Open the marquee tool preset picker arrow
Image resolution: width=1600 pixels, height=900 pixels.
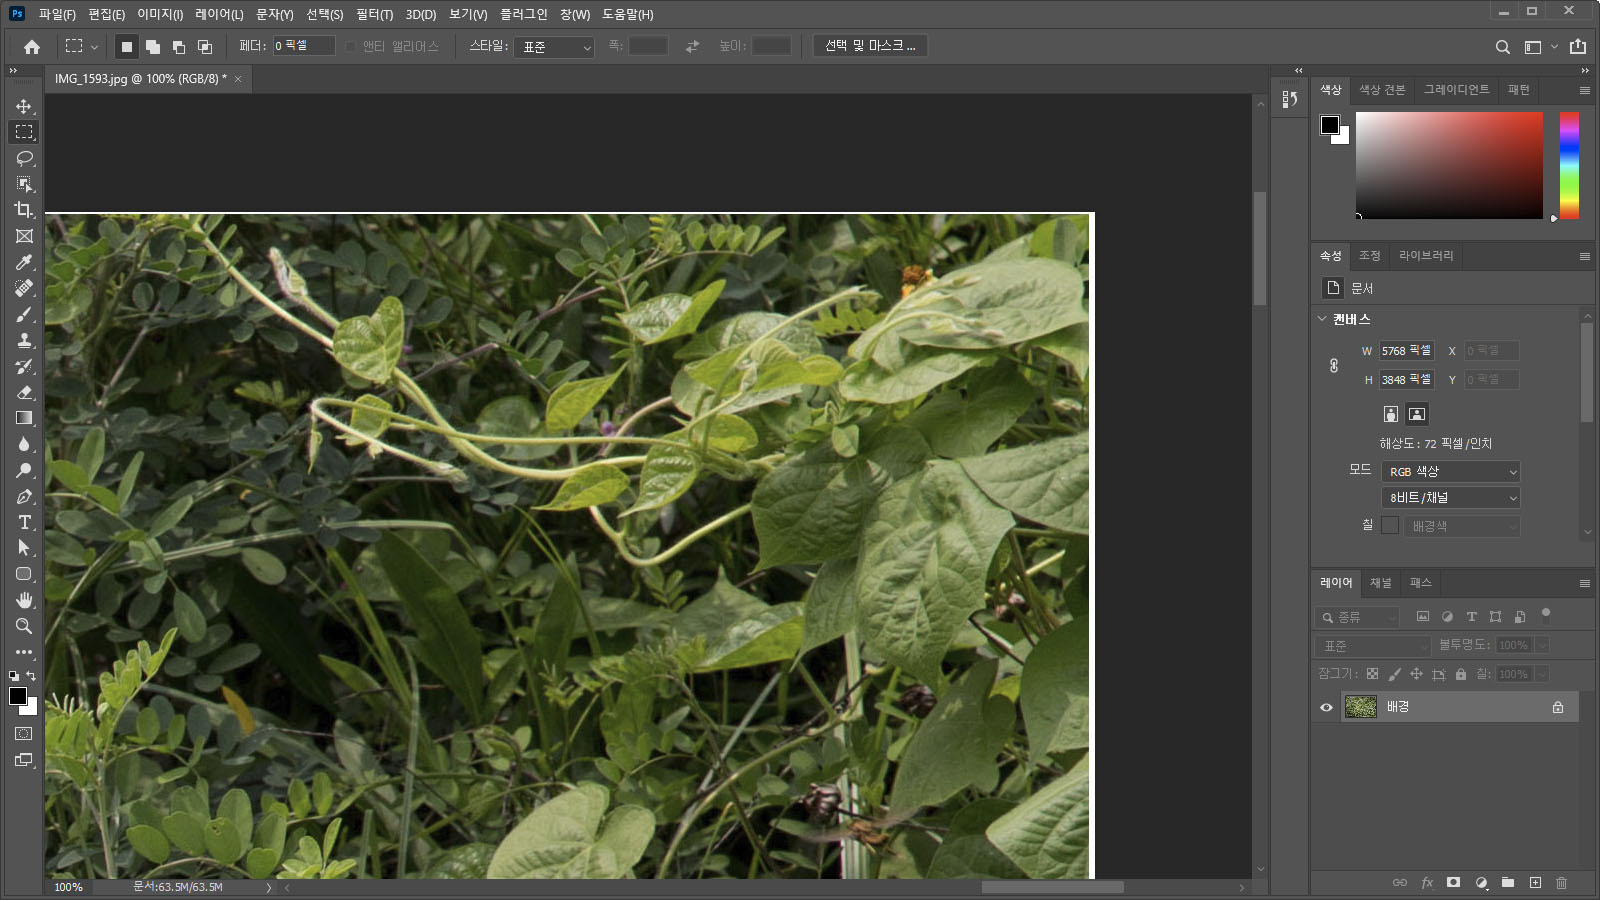94,47
